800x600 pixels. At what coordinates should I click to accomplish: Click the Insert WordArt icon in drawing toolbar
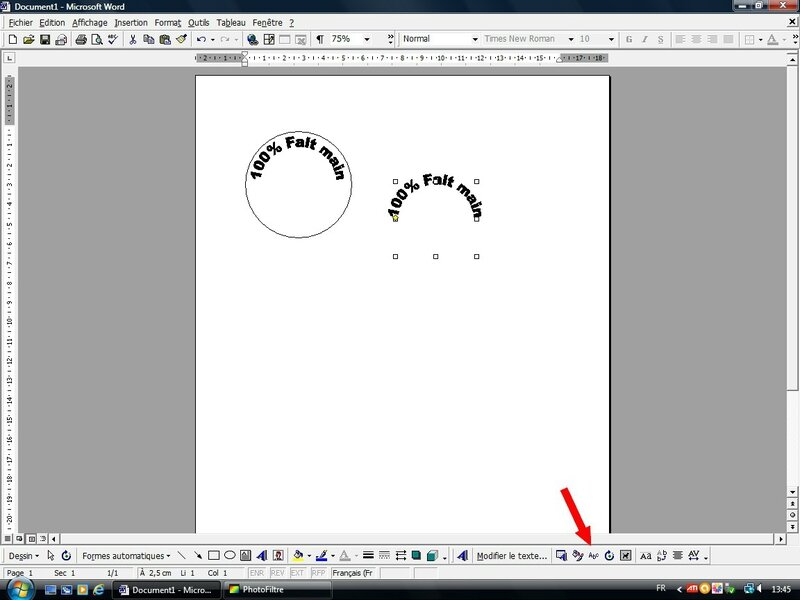pos(261,556)
